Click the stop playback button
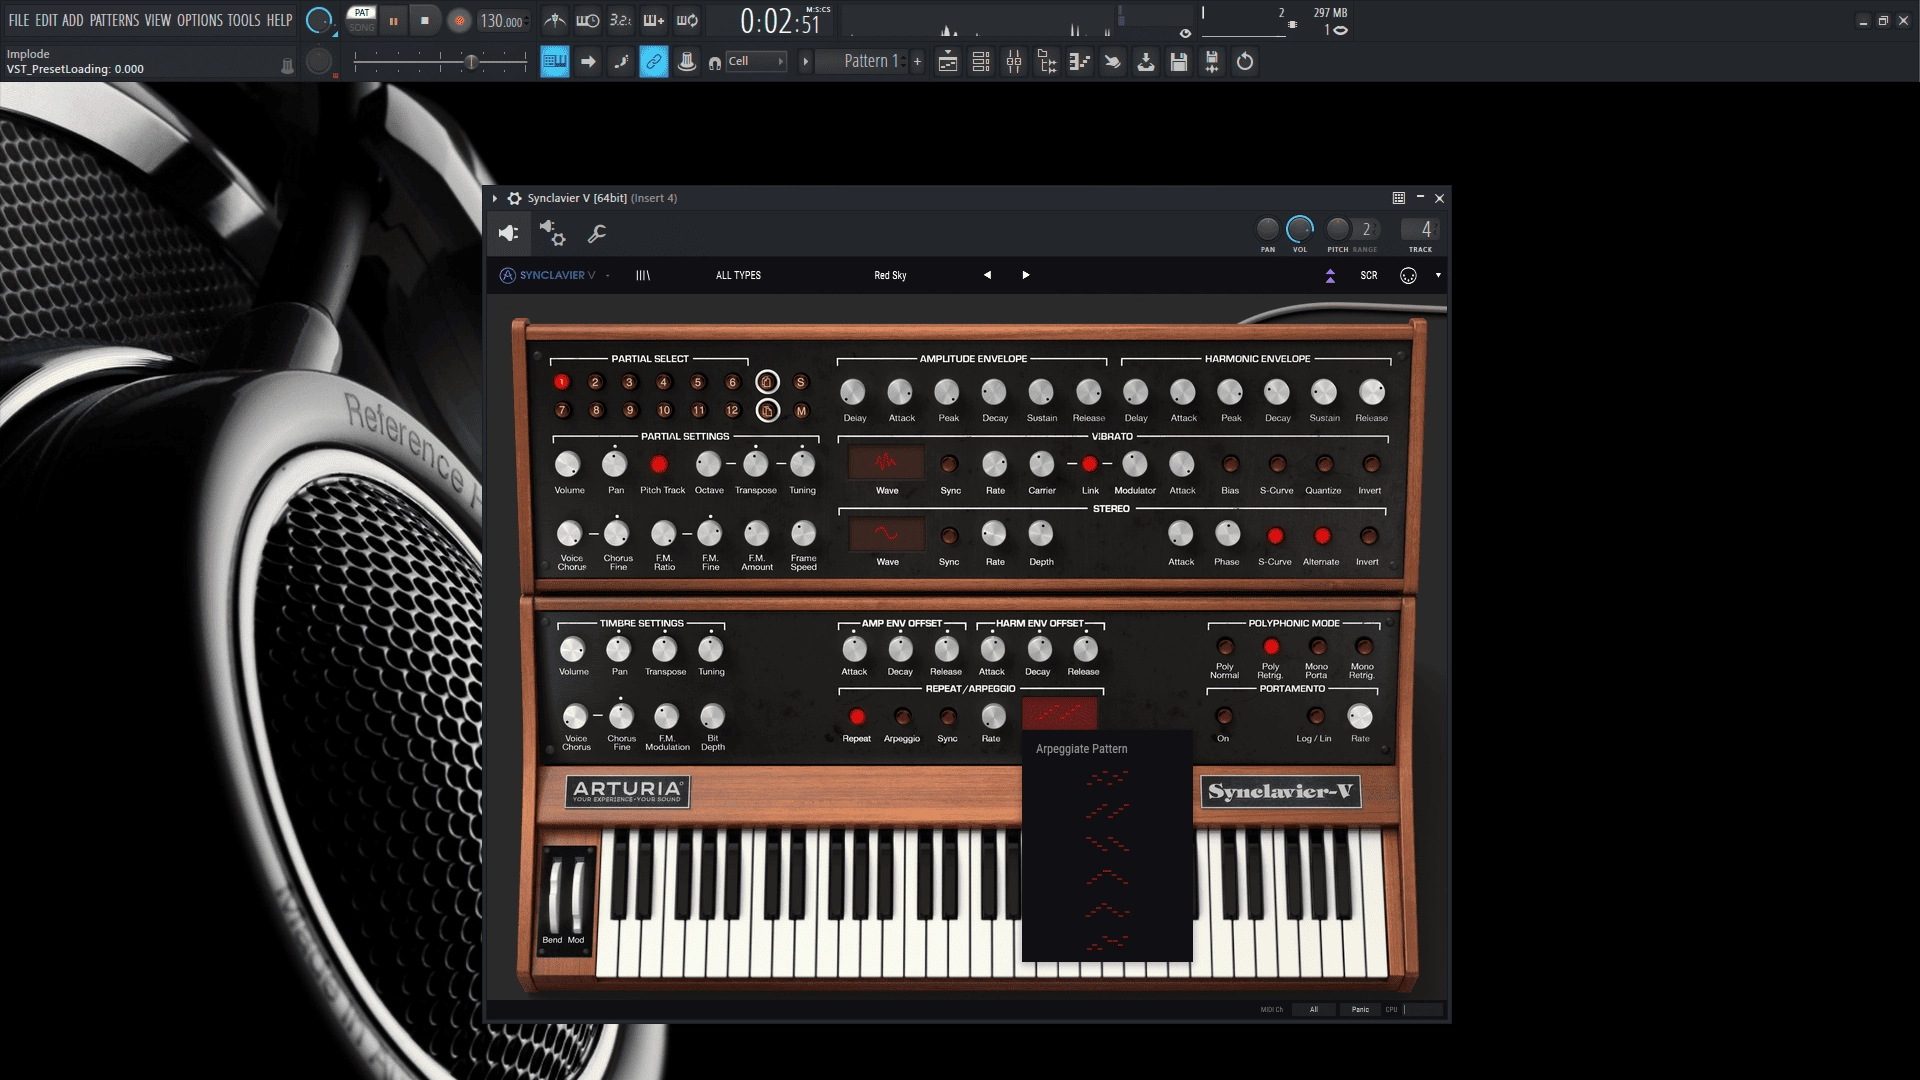 [x=425, y=20]
